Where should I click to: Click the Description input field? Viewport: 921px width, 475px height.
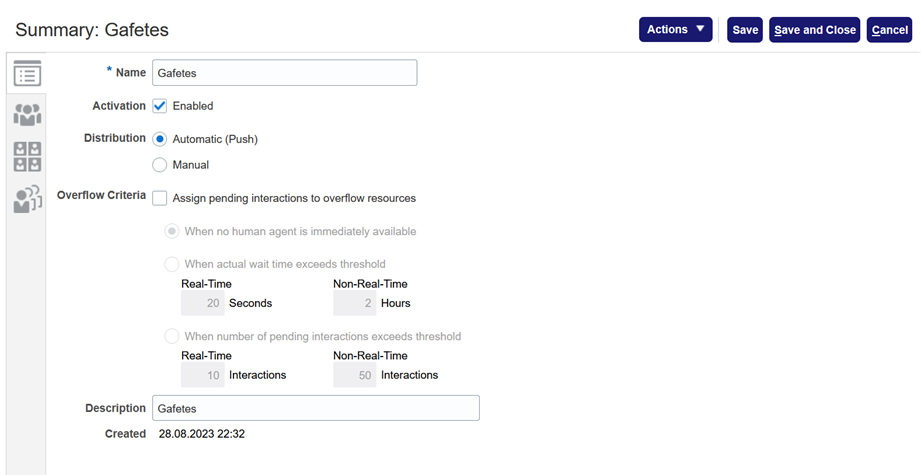pyautogui.click(x=316, y=408)
